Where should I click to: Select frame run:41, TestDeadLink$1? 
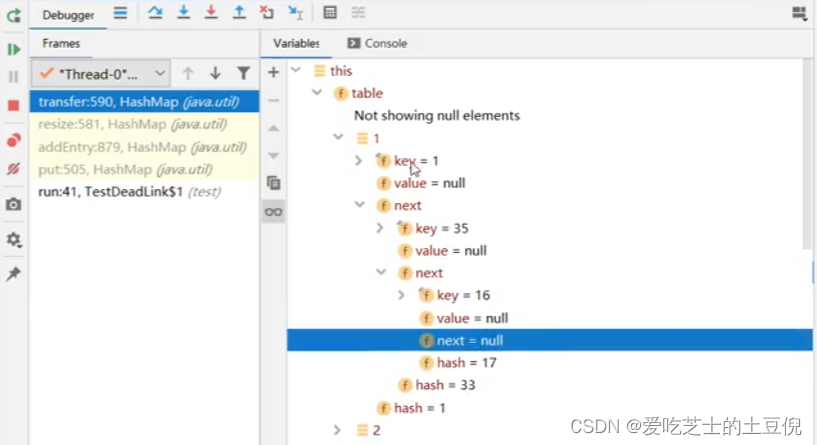tap(144, 192)
